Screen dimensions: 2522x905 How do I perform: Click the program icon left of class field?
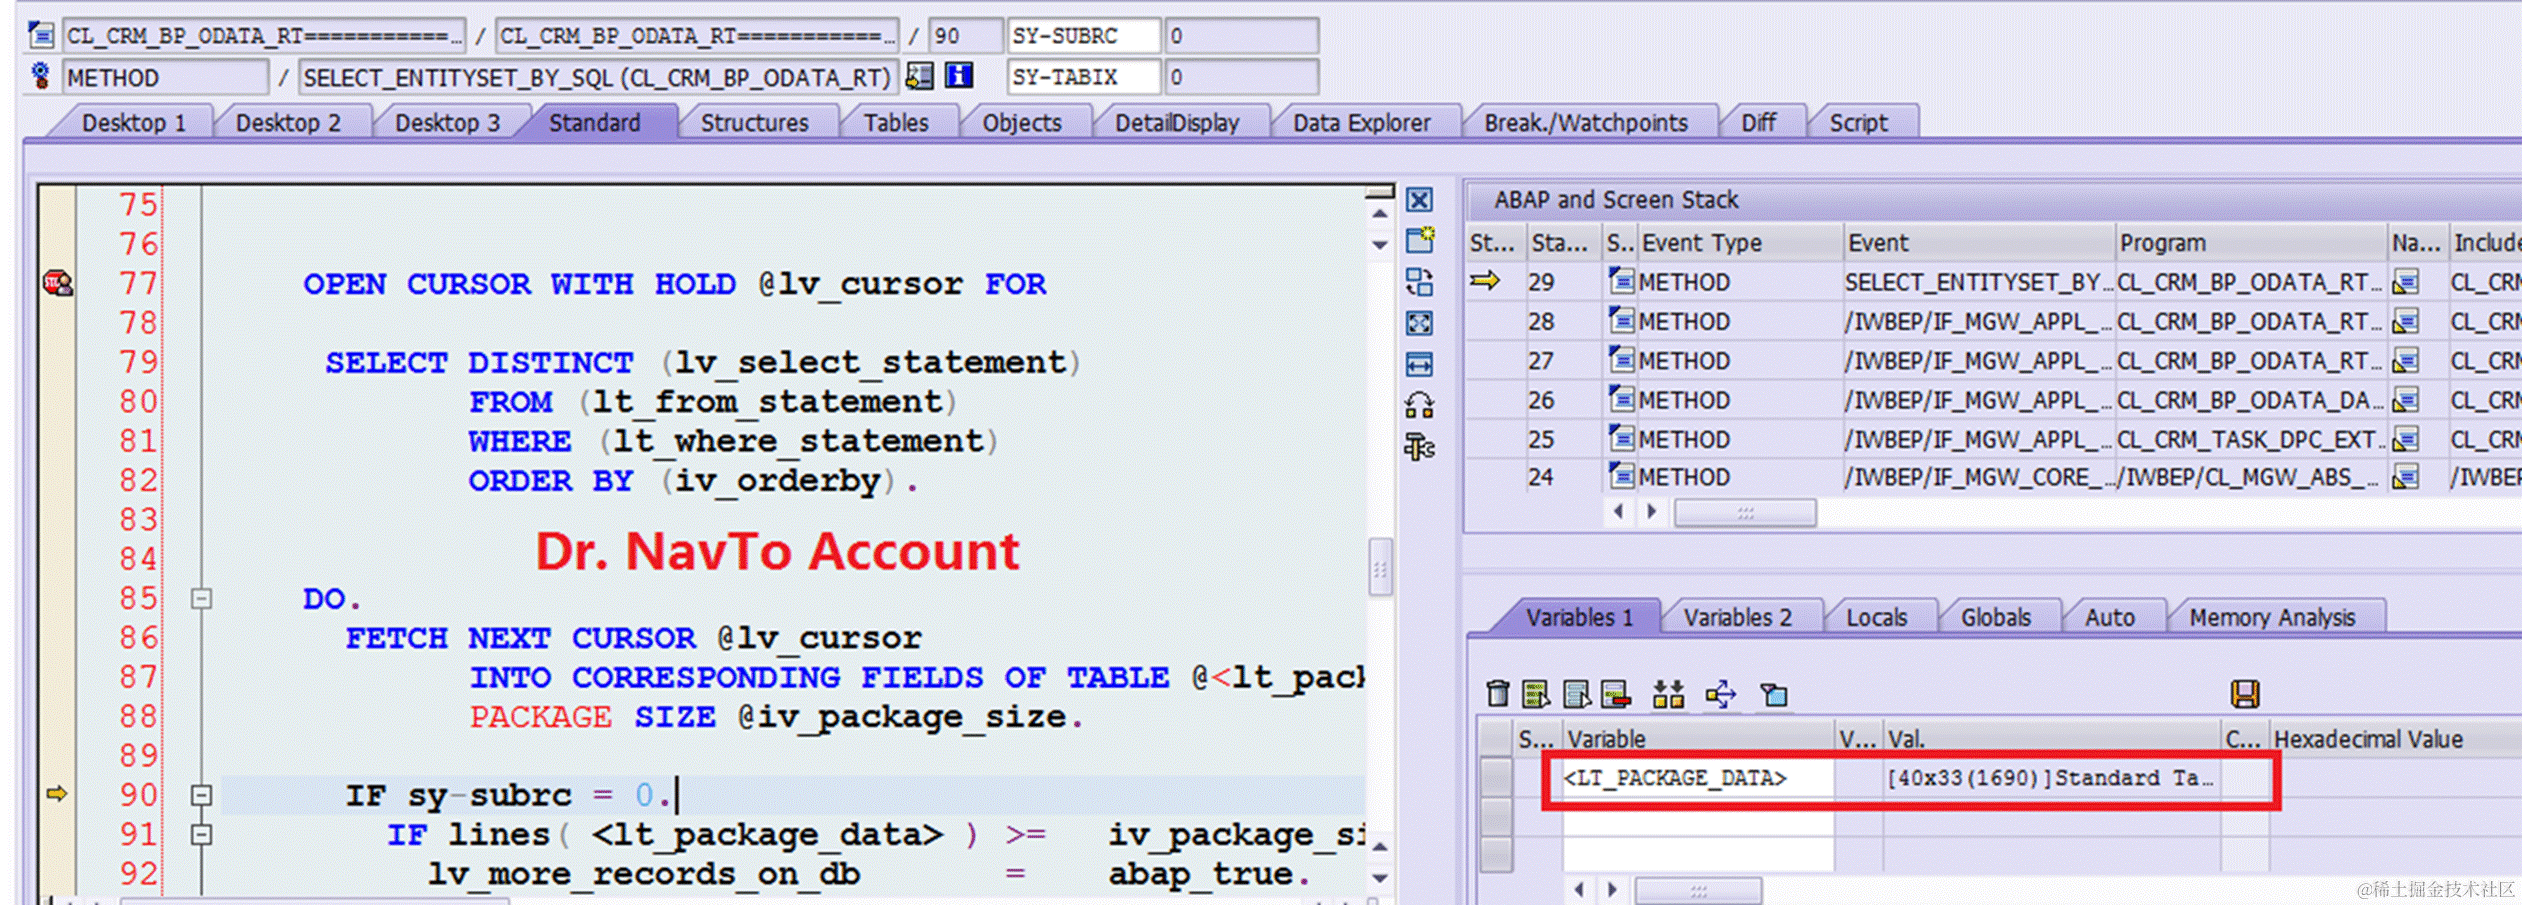click(41, 36)
